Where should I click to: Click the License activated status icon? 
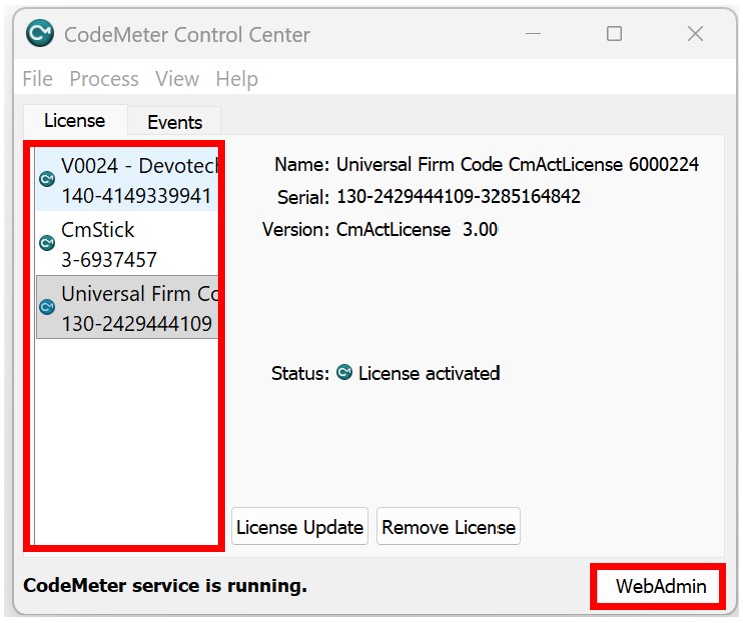coord(344,372)
